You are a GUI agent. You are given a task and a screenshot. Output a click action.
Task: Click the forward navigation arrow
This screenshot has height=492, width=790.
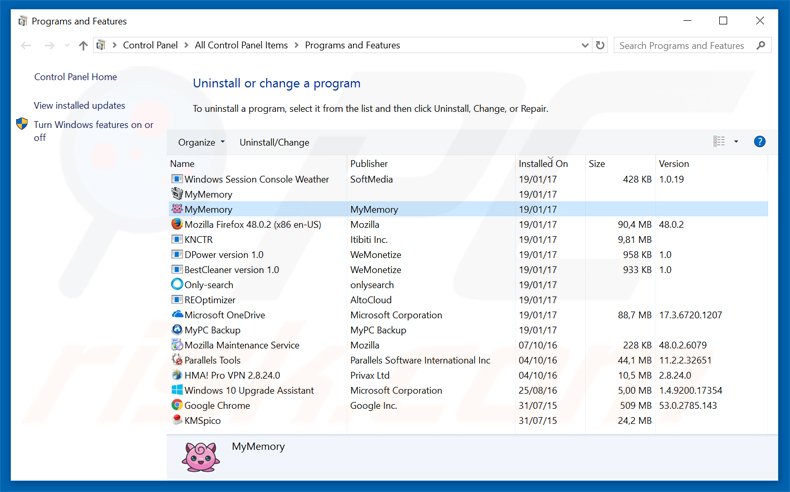(49, 45)
